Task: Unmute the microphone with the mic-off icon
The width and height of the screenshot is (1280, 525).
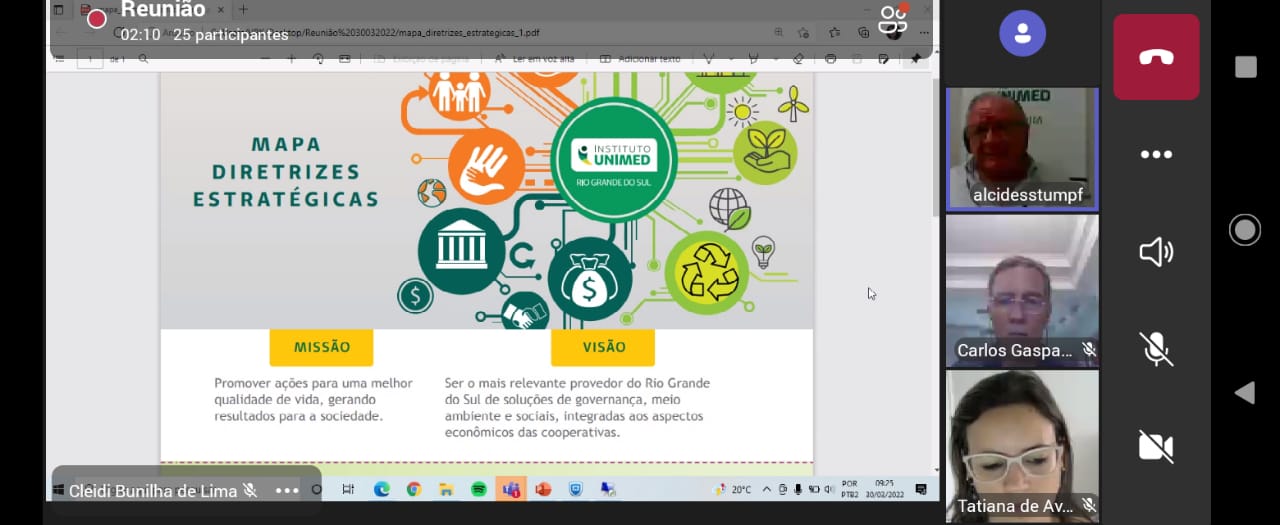Action: tap(1156, 349)
